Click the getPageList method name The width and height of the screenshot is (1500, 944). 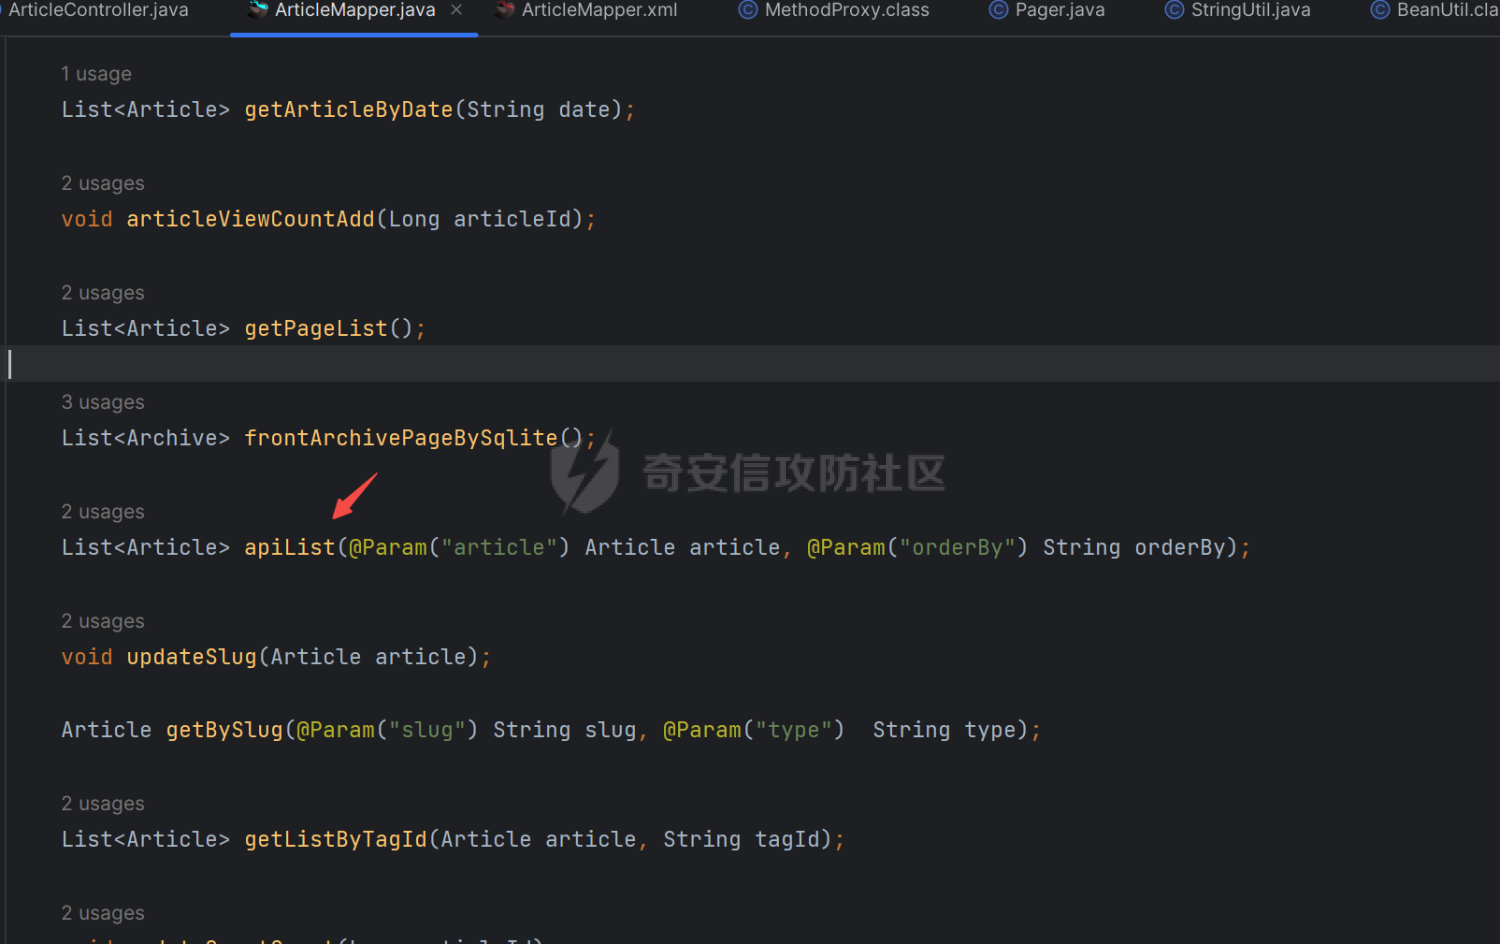point(315,329)
